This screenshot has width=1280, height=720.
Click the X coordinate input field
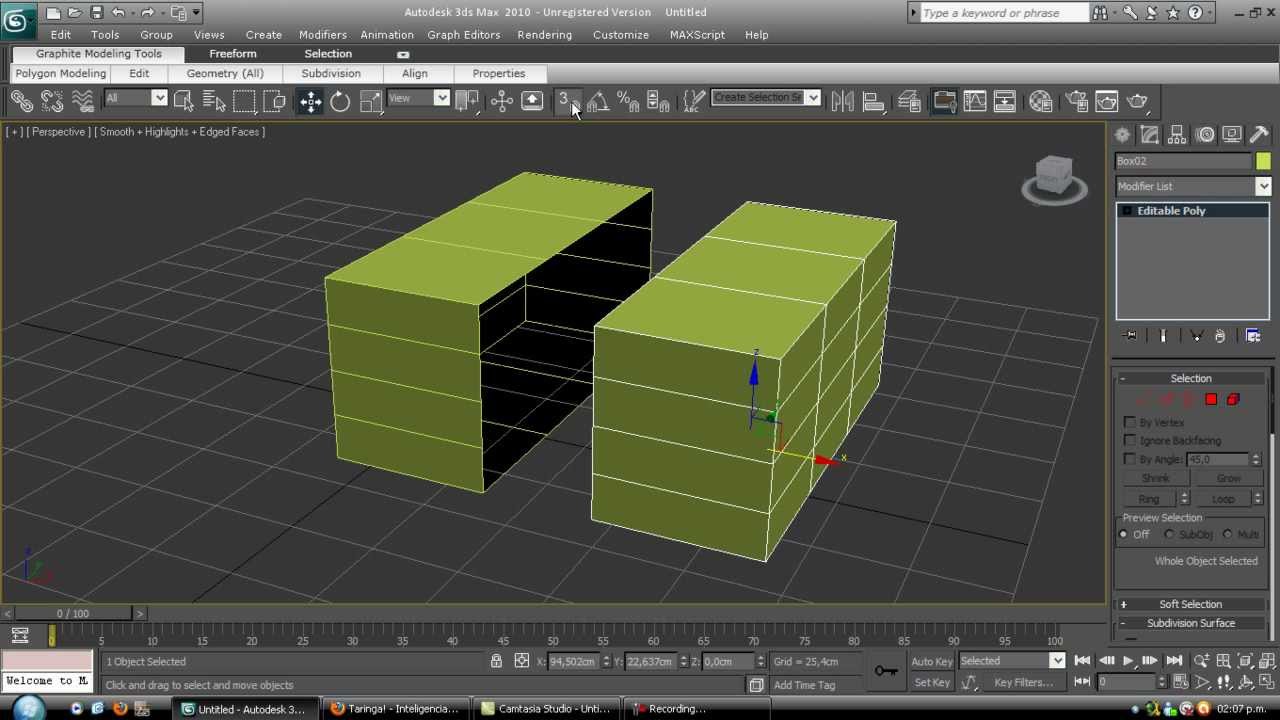pos(574,661)
